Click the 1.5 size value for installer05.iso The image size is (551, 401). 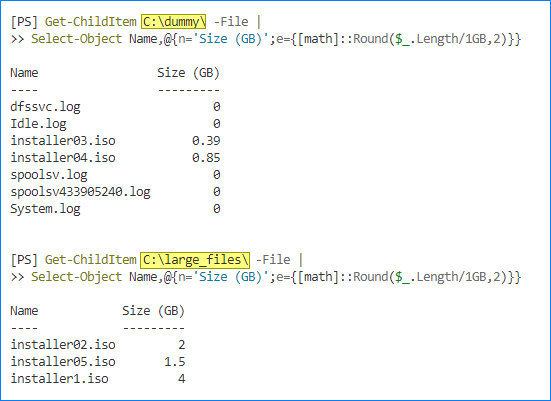pos(175,362)
